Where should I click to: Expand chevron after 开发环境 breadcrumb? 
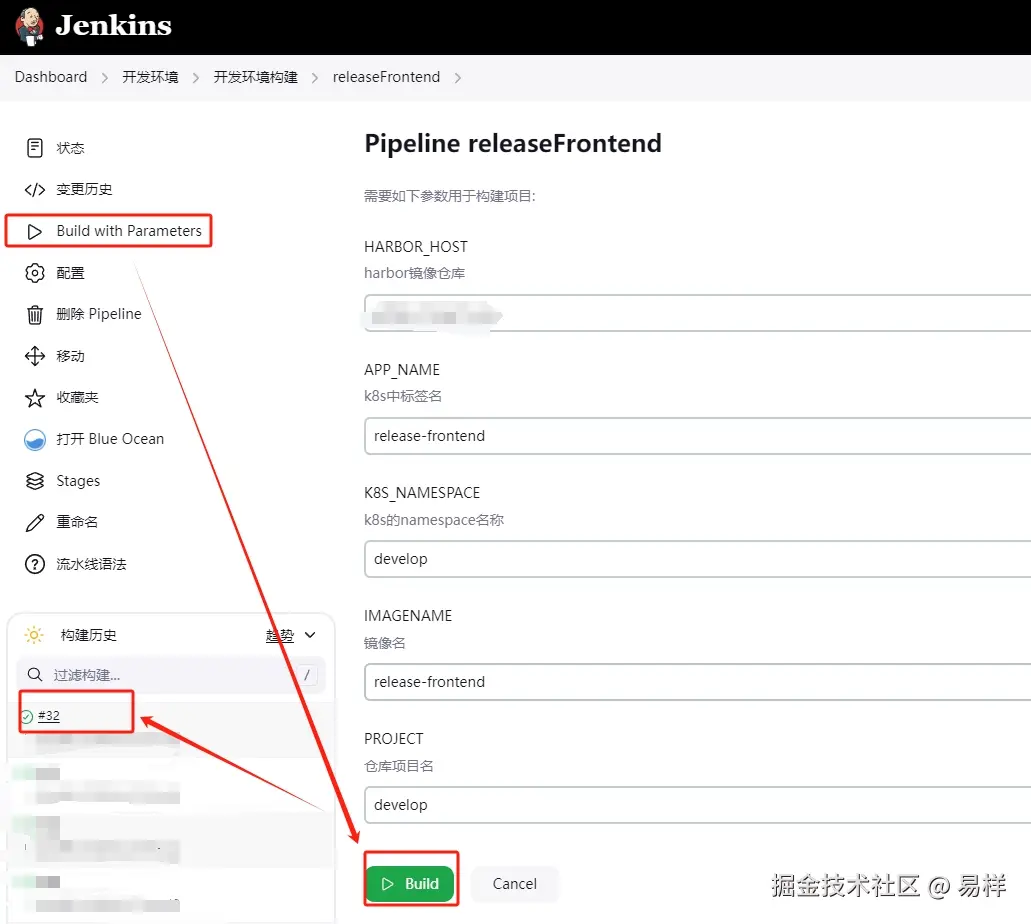click(x=195, y=78)
